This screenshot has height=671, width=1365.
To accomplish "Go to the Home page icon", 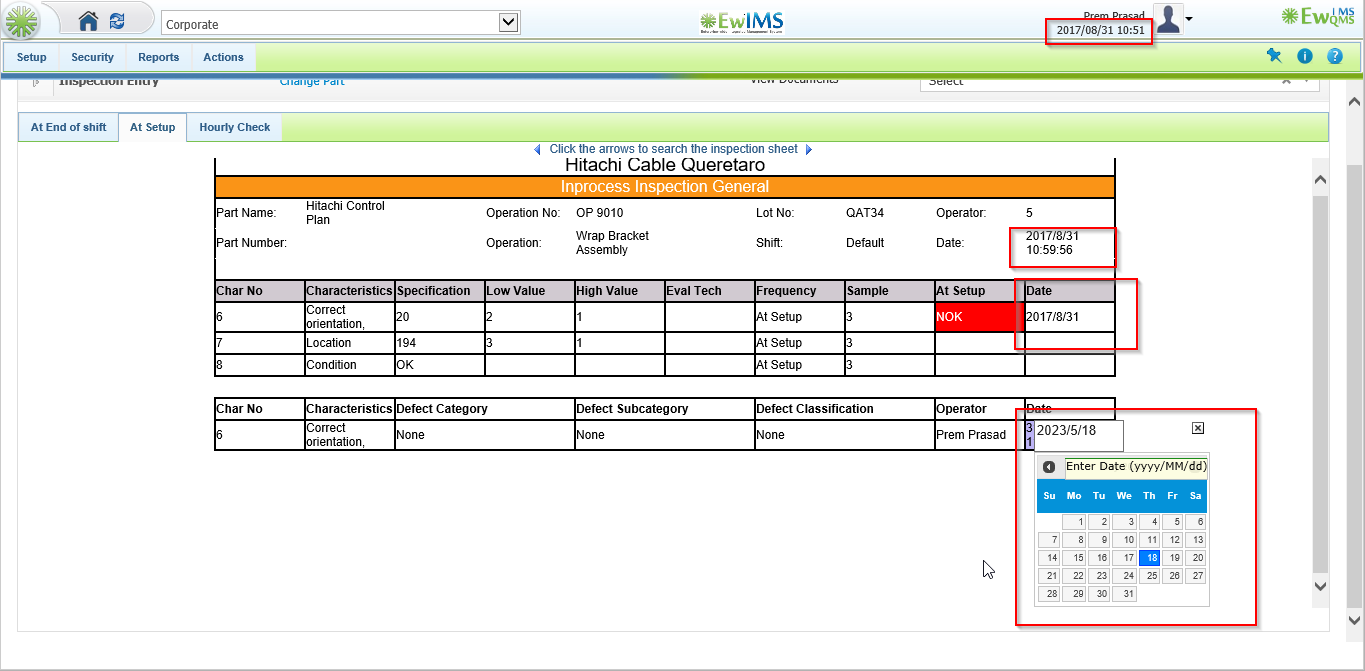I will [x=89, y=21].
